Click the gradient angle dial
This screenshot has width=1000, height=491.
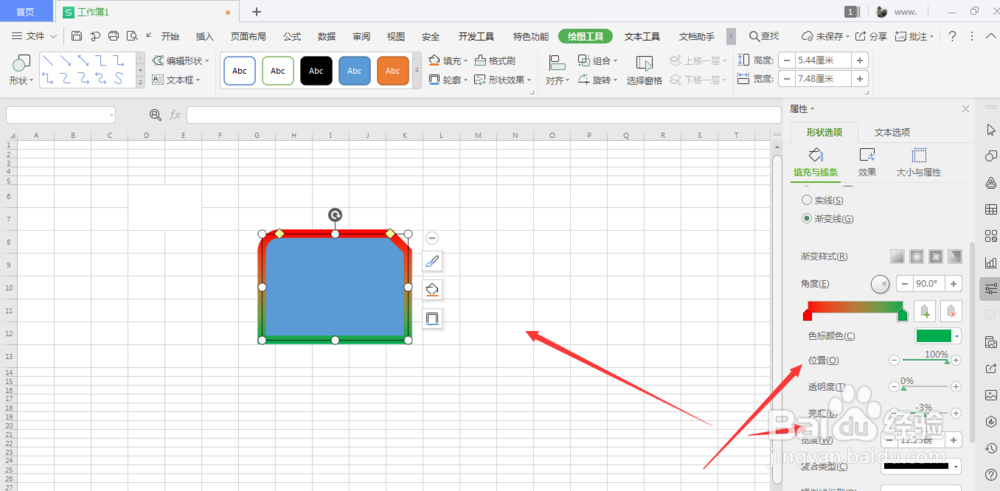click(x=880, y=283)
